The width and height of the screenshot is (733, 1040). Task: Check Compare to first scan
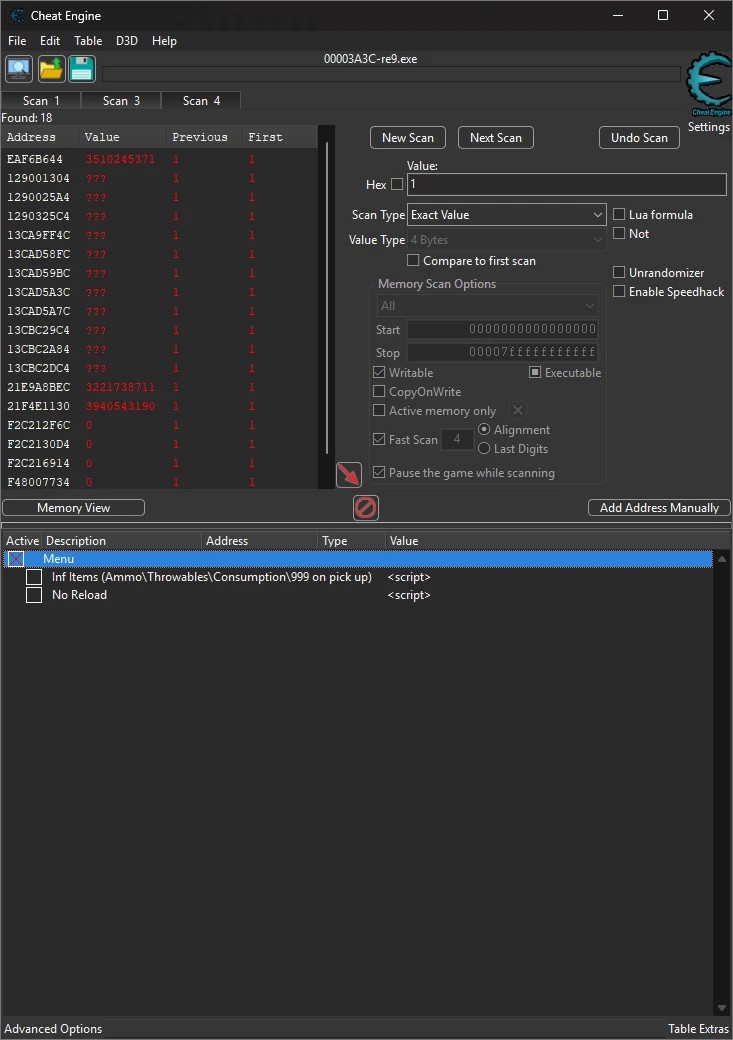(x=413, y=261)
